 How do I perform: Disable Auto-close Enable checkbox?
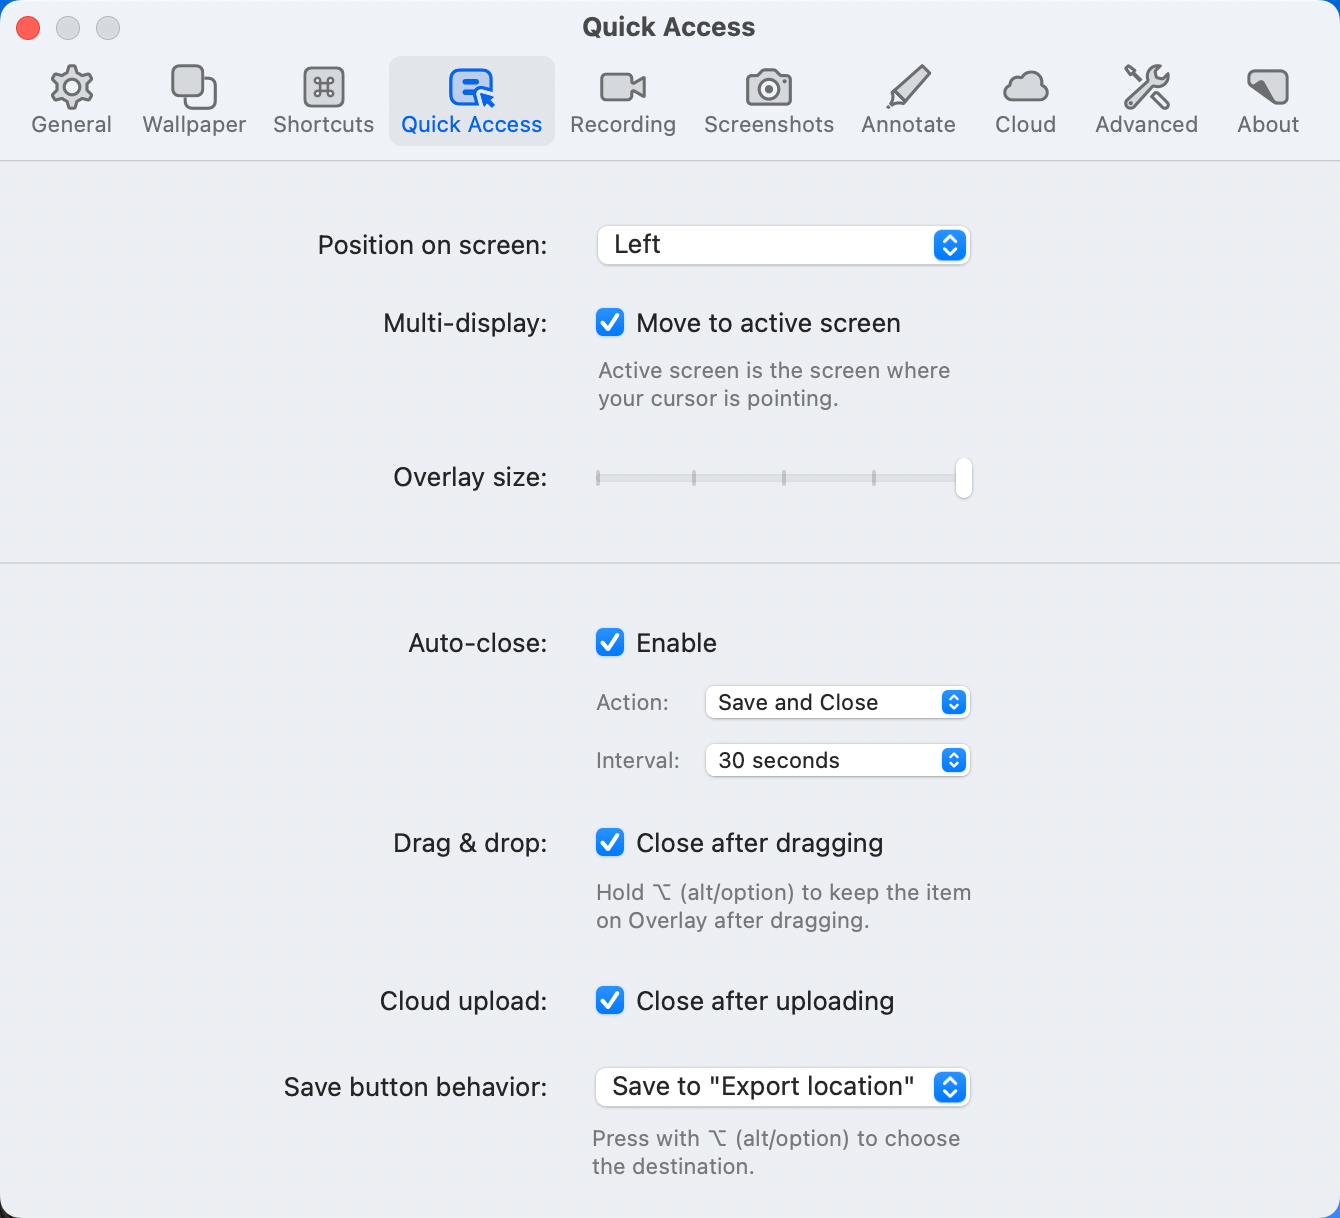coord(610,643)
